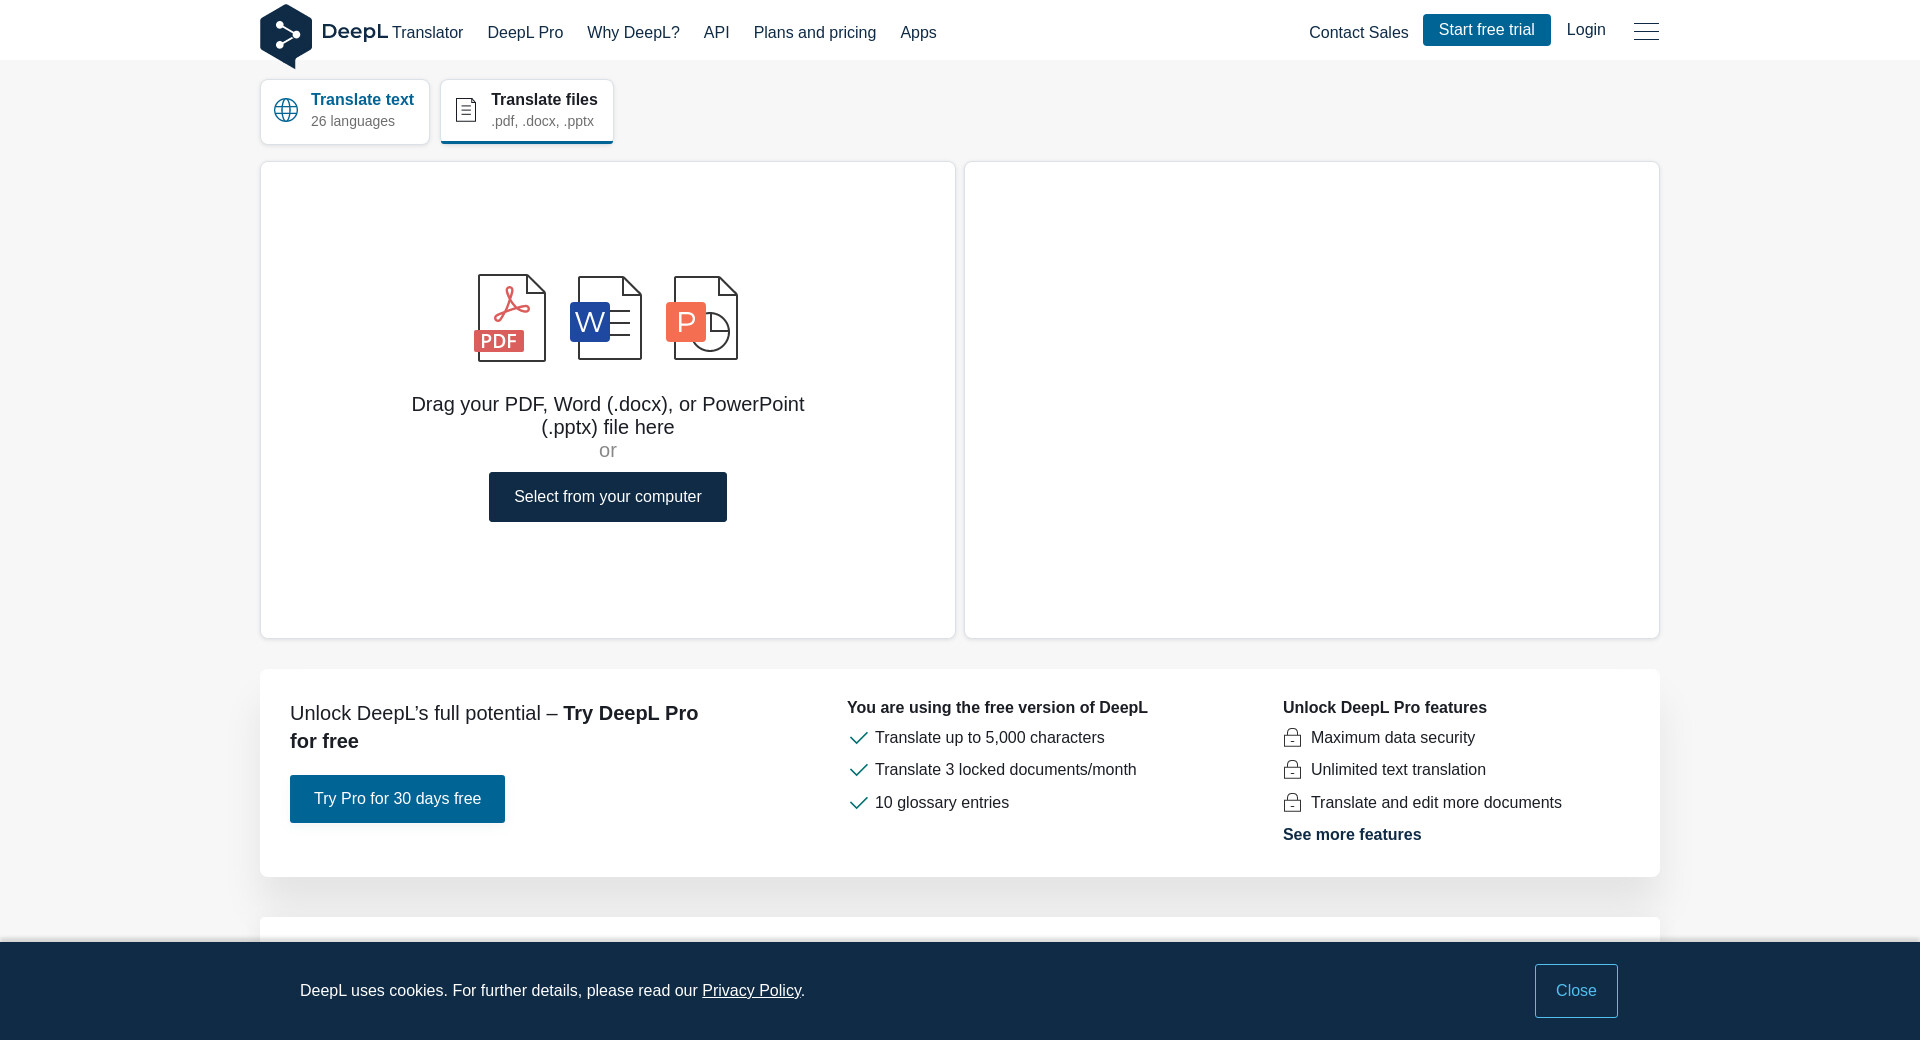This screenshot has width=1920, height=1040.
Task: Go to Plans and pricing
Action: click(x=814, y=33)
